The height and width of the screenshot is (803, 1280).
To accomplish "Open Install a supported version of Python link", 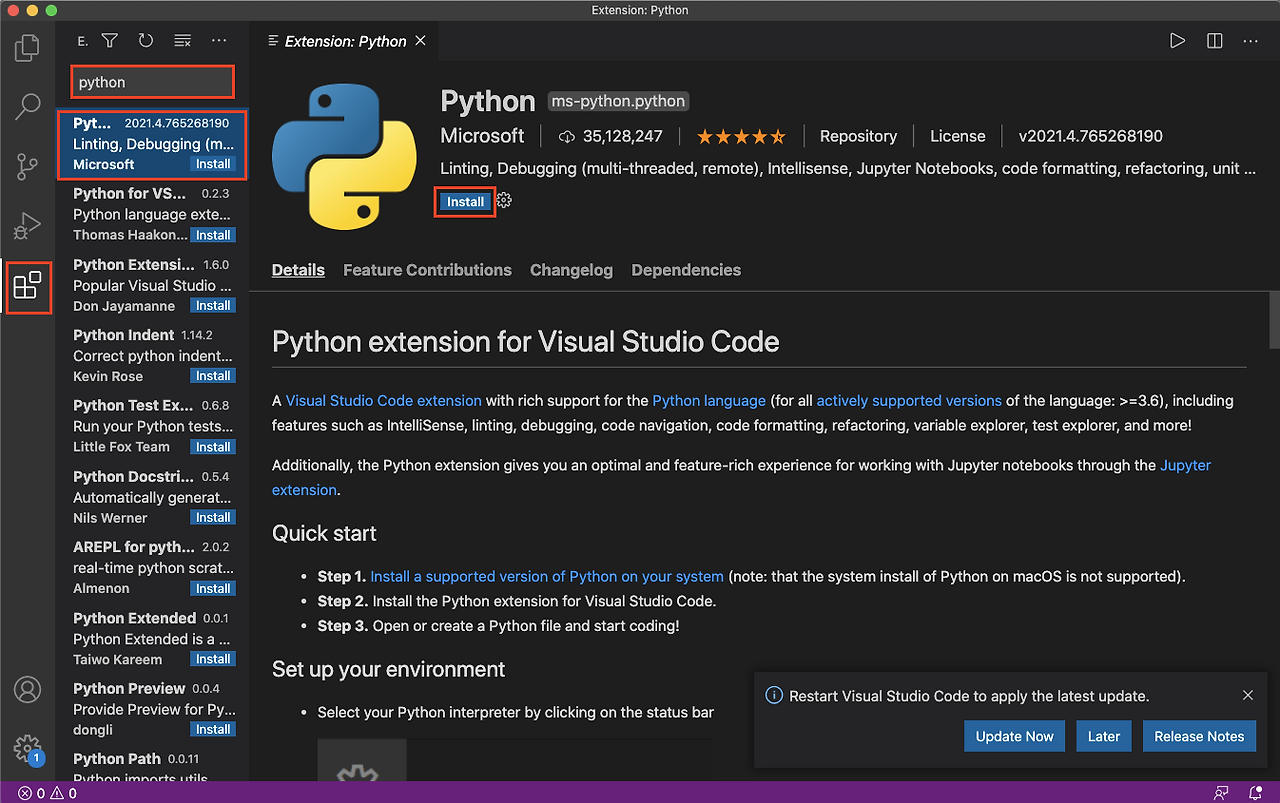I will 547,576.
